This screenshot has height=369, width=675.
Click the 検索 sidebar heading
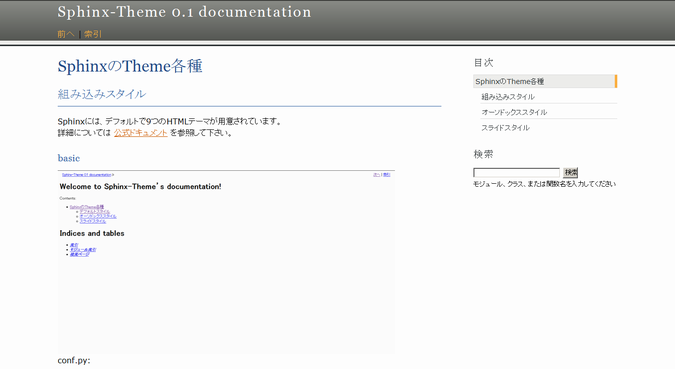tap(483, 154)
